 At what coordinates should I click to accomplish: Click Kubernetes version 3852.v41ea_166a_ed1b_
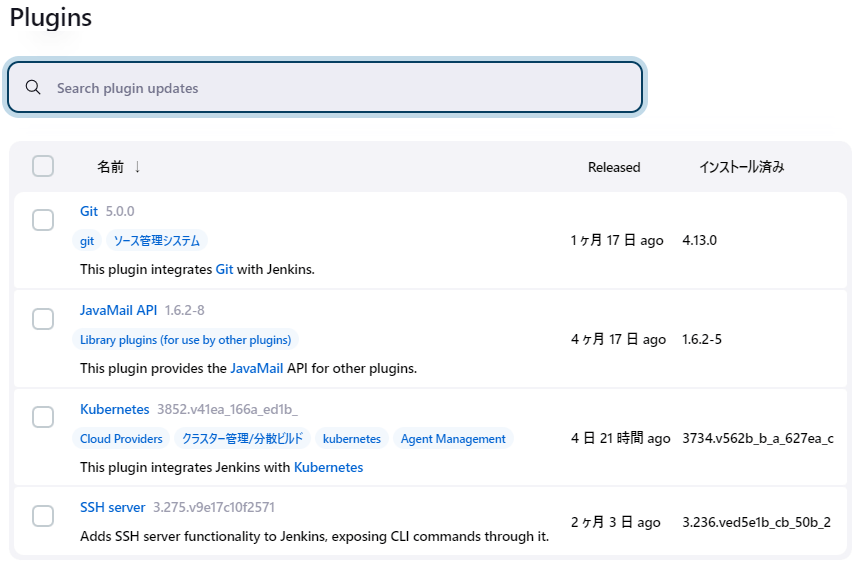click(227, 410)
